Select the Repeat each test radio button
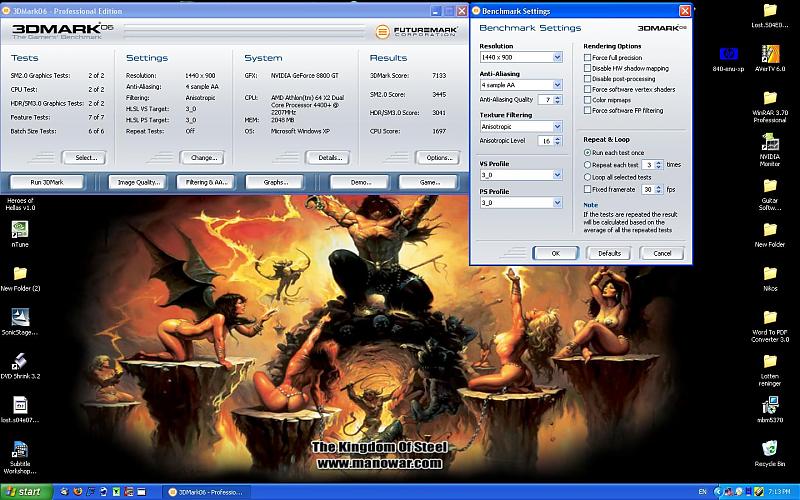Viewport: 800px width, 500px height. click(588, 165)
